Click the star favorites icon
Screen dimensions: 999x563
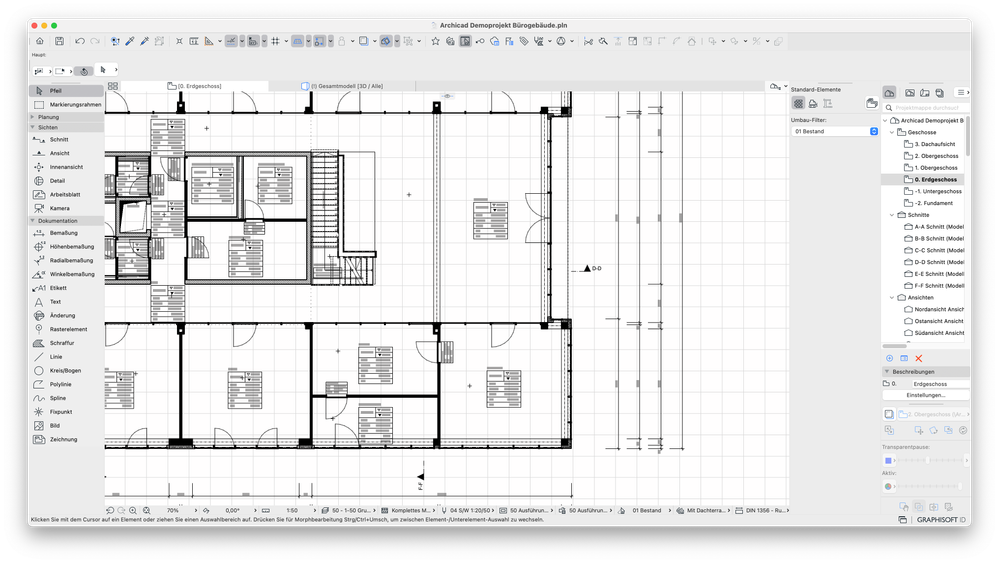435,41
